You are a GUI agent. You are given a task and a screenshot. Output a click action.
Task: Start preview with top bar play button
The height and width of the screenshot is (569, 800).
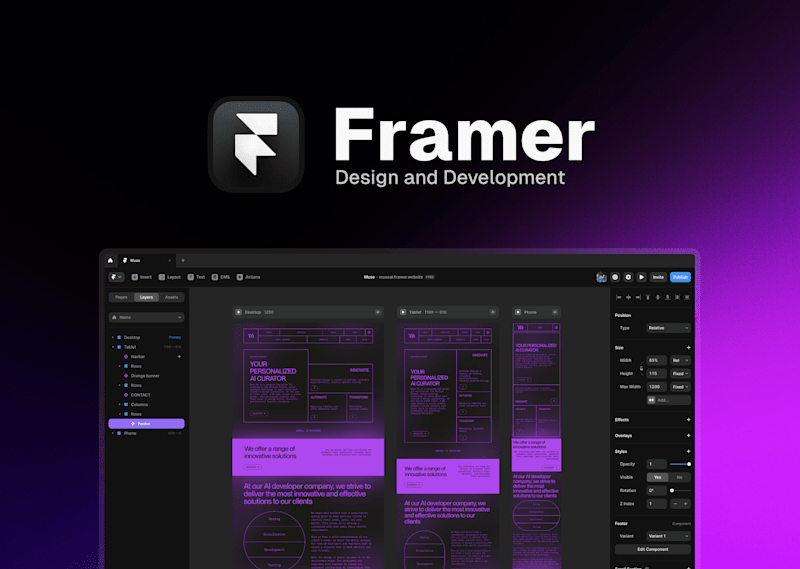[x=642, y=277]
